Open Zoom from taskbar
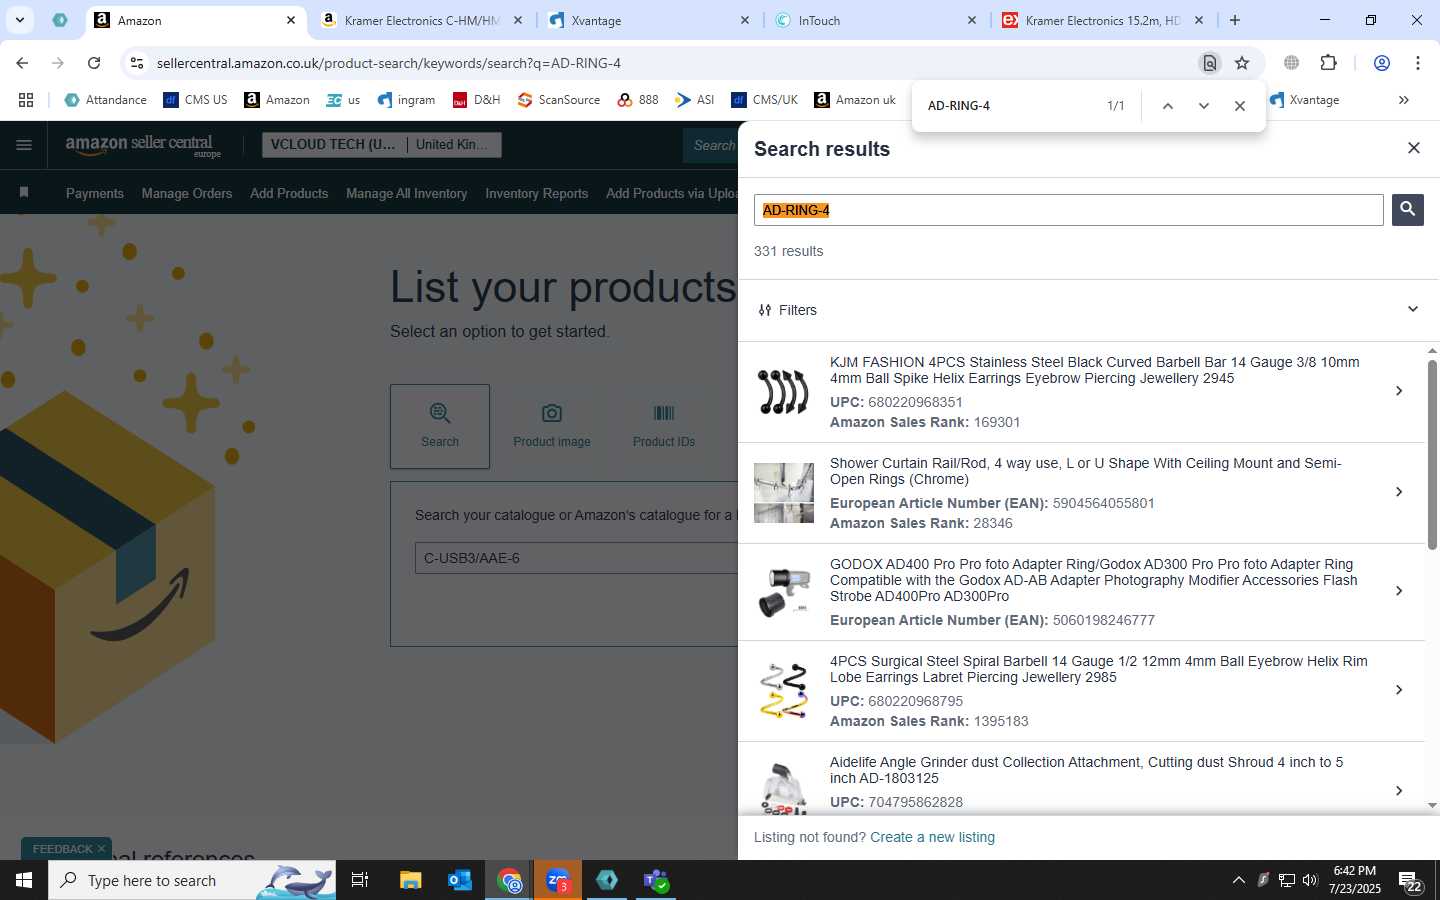 coord(558,880)
